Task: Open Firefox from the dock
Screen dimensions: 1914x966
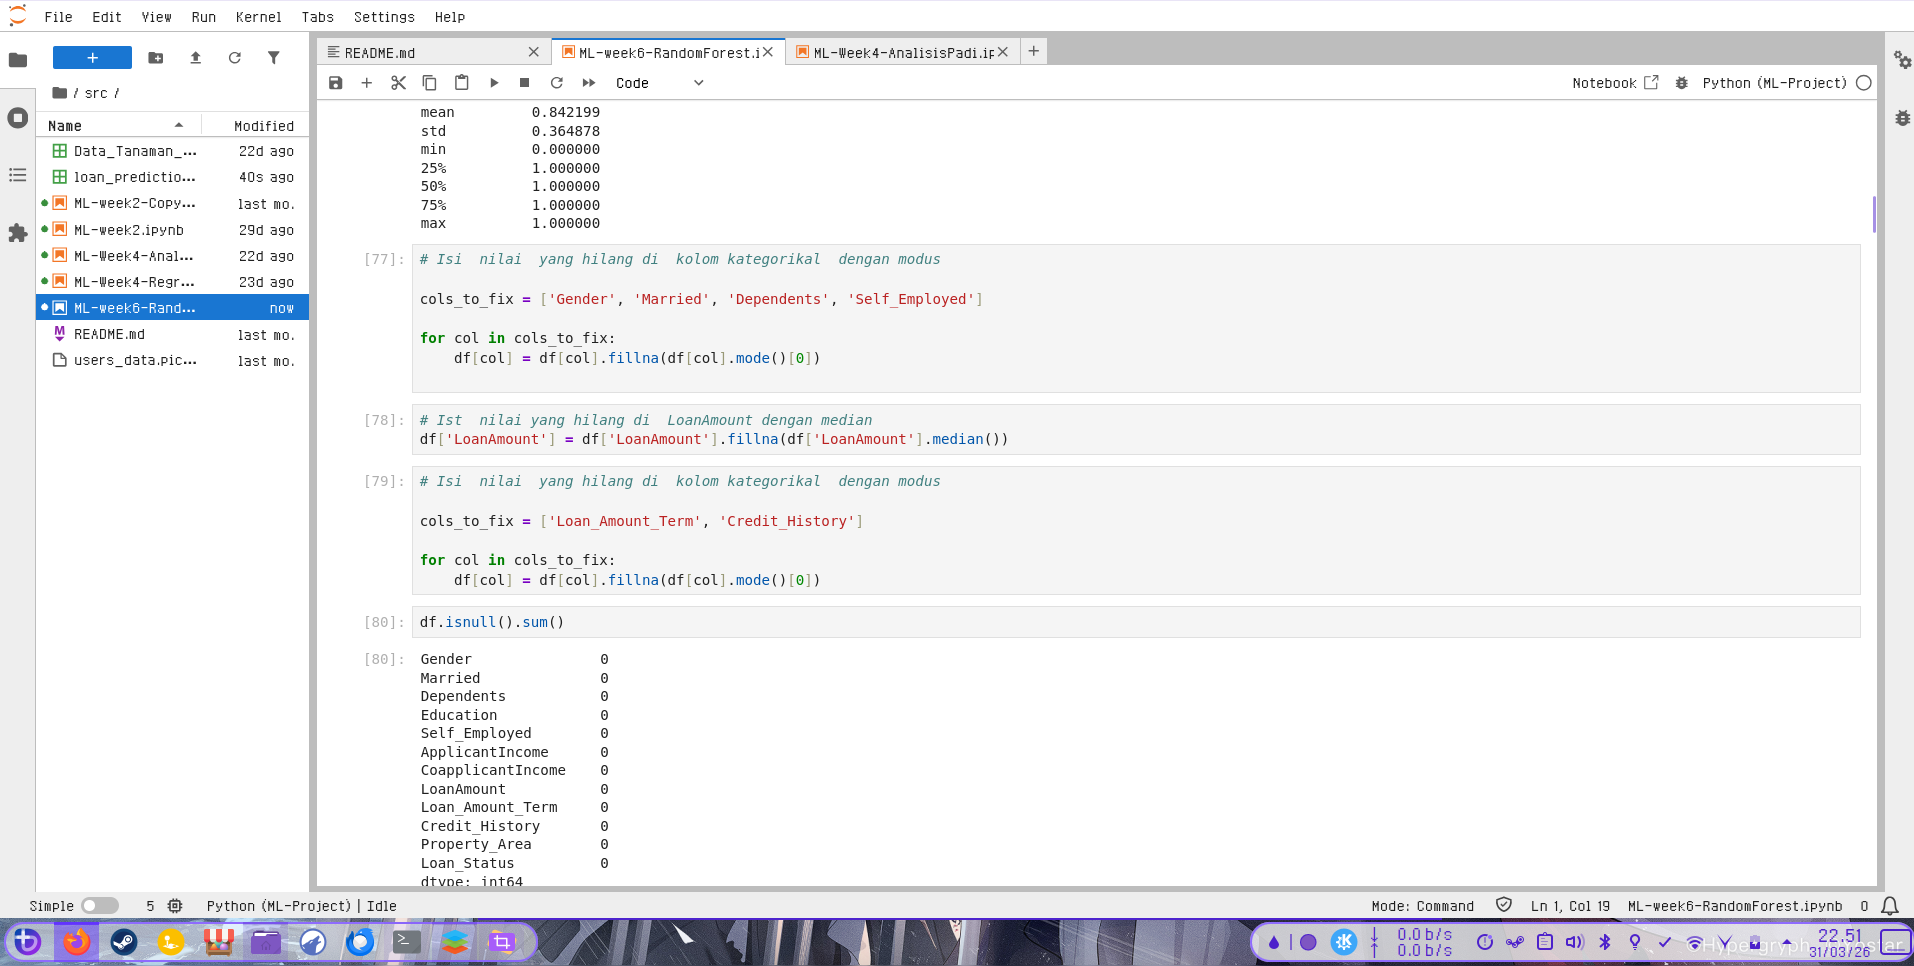Action: pos(77,941)
